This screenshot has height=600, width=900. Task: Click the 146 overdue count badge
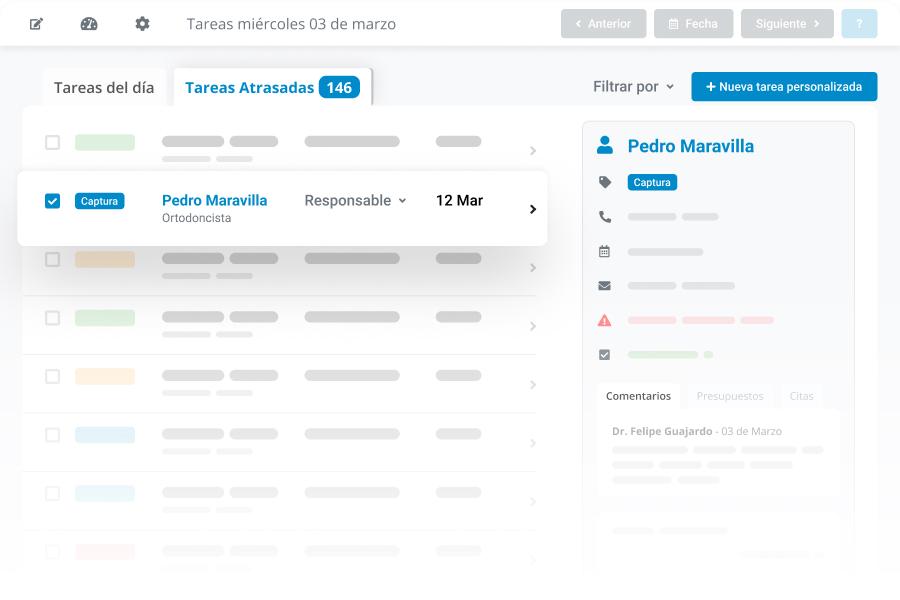coord(339,87)
